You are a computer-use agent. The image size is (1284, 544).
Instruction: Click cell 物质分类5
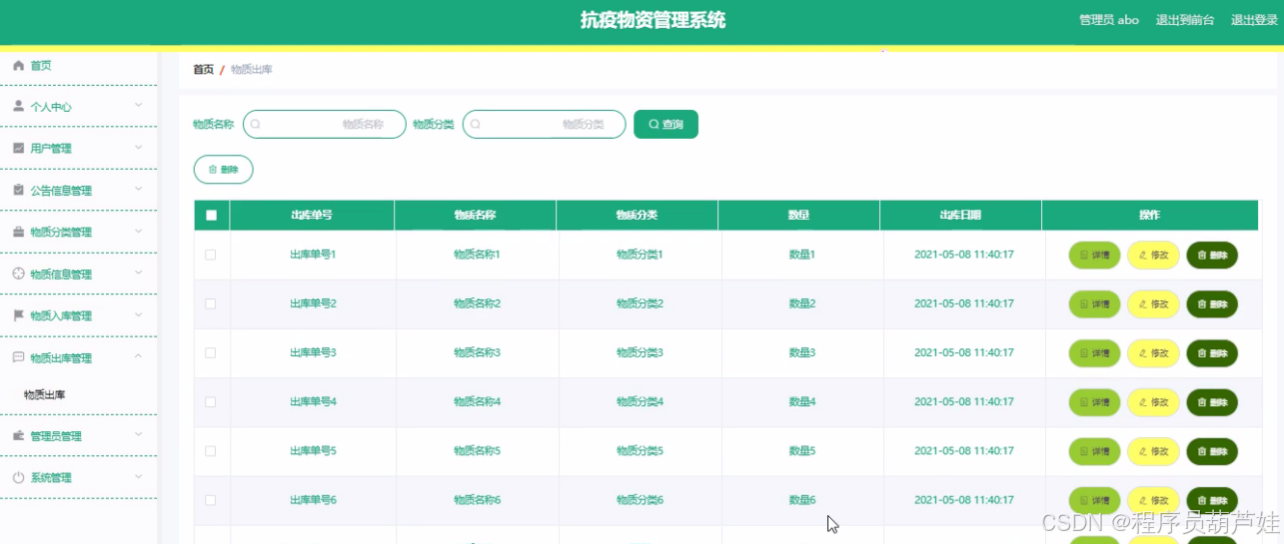click(x=640, y=451)
